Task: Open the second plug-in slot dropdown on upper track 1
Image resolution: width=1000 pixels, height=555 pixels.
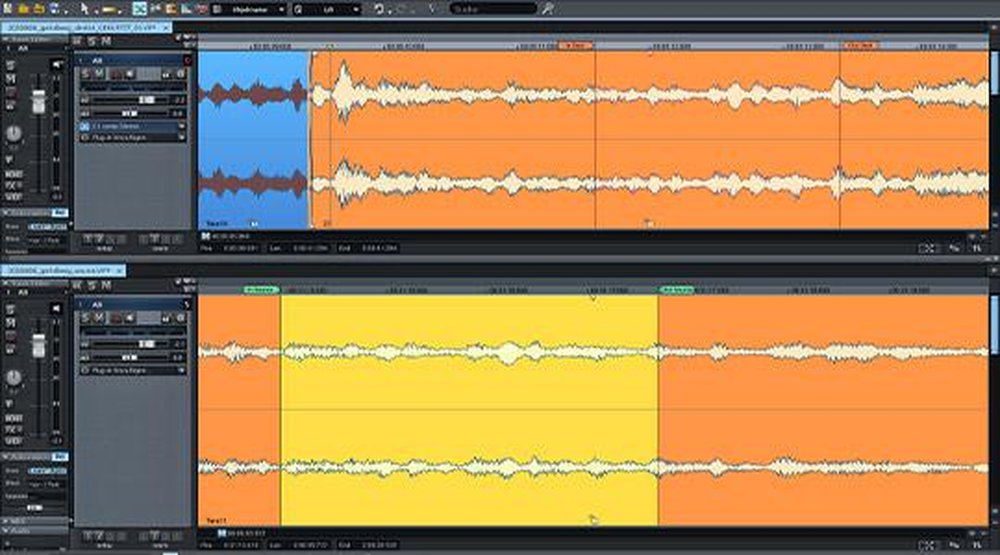Action: pyautogui.click(x=182, y=137)
